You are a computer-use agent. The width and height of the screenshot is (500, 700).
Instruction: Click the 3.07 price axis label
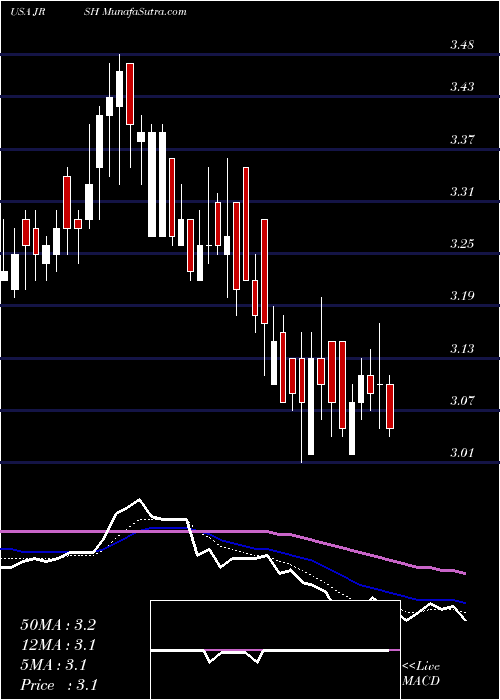[x=462, y=400]
